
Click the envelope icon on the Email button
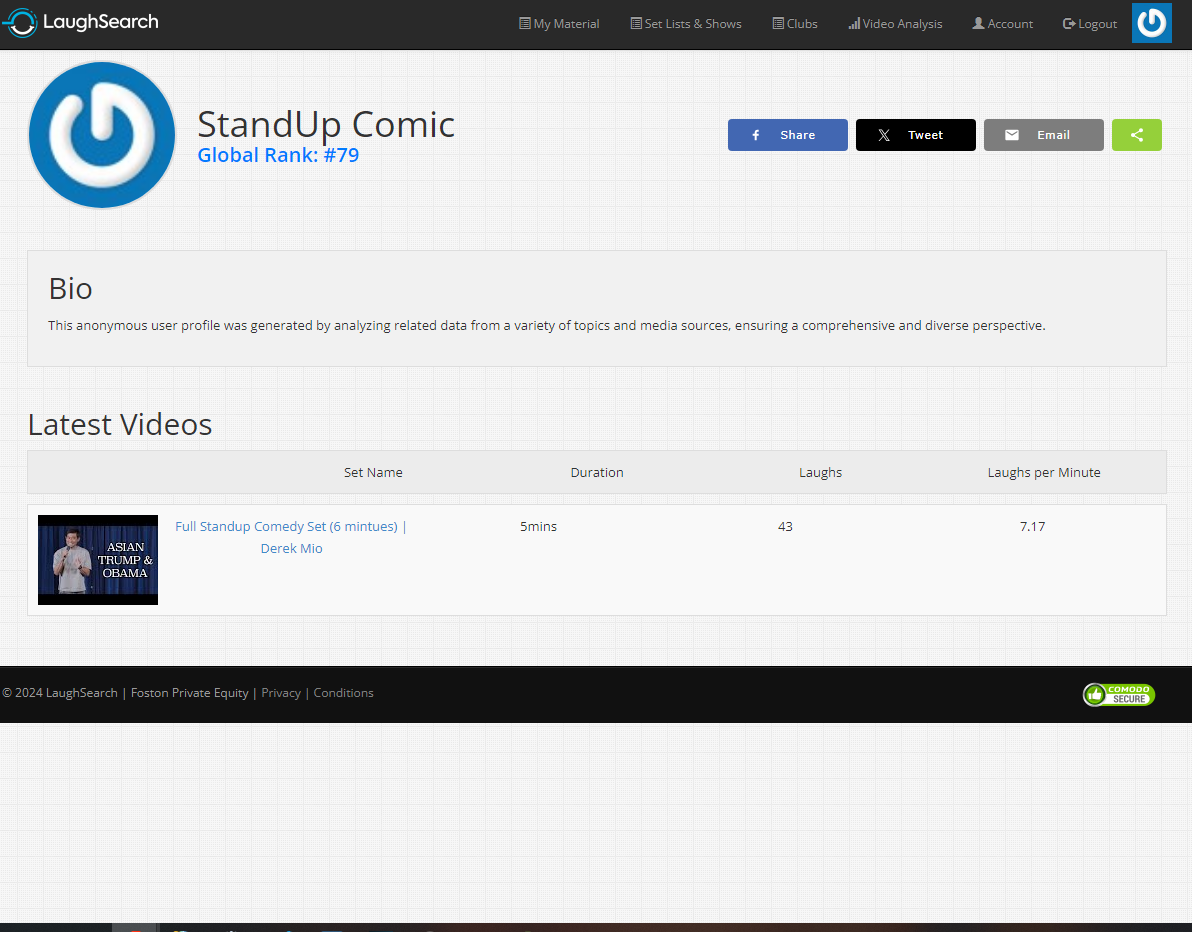click(x=1012, y=135)
